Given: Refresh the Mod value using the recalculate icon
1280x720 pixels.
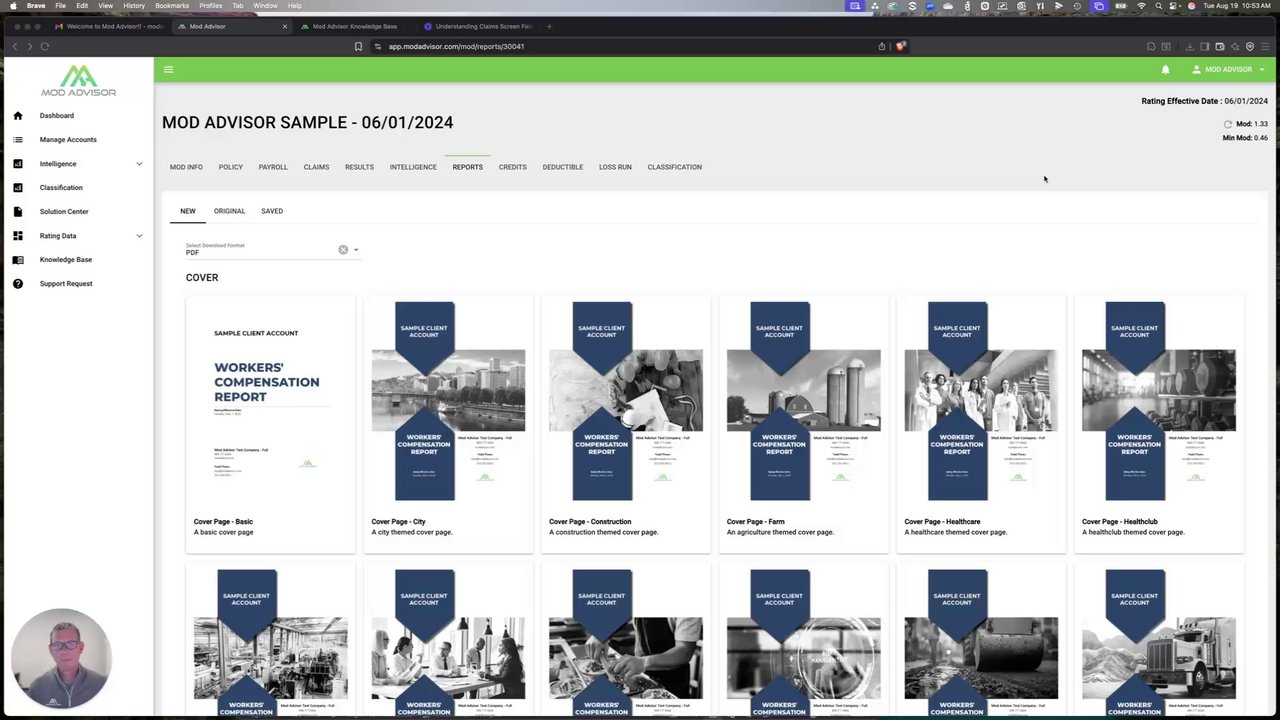Looking at the screenshot, I should [x=1227, y=124].
